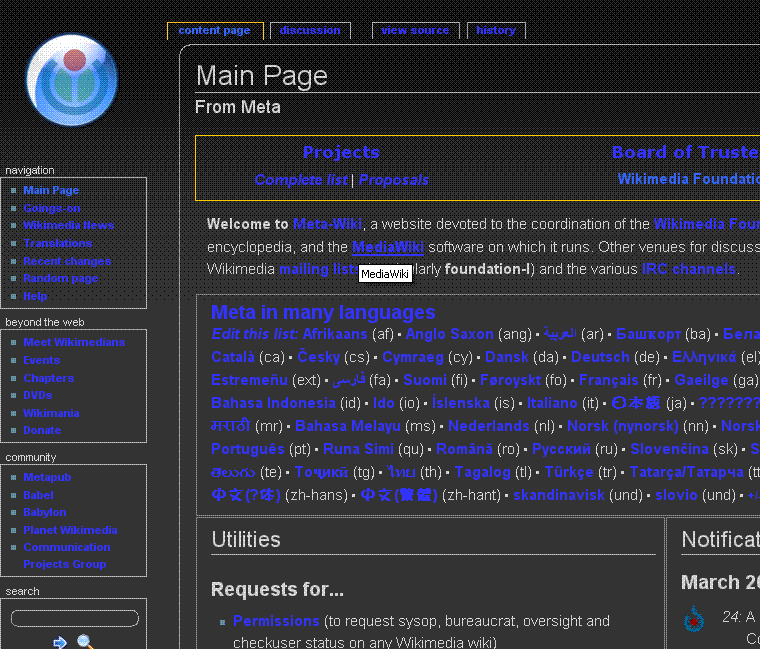760x649 pixels.
Task: Click Meta in many languages heading
Action: [x=323, y=312]
